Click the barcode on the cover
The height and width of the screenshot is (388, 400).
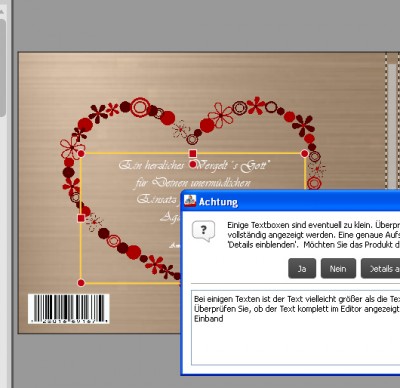(x=69, y=308)
